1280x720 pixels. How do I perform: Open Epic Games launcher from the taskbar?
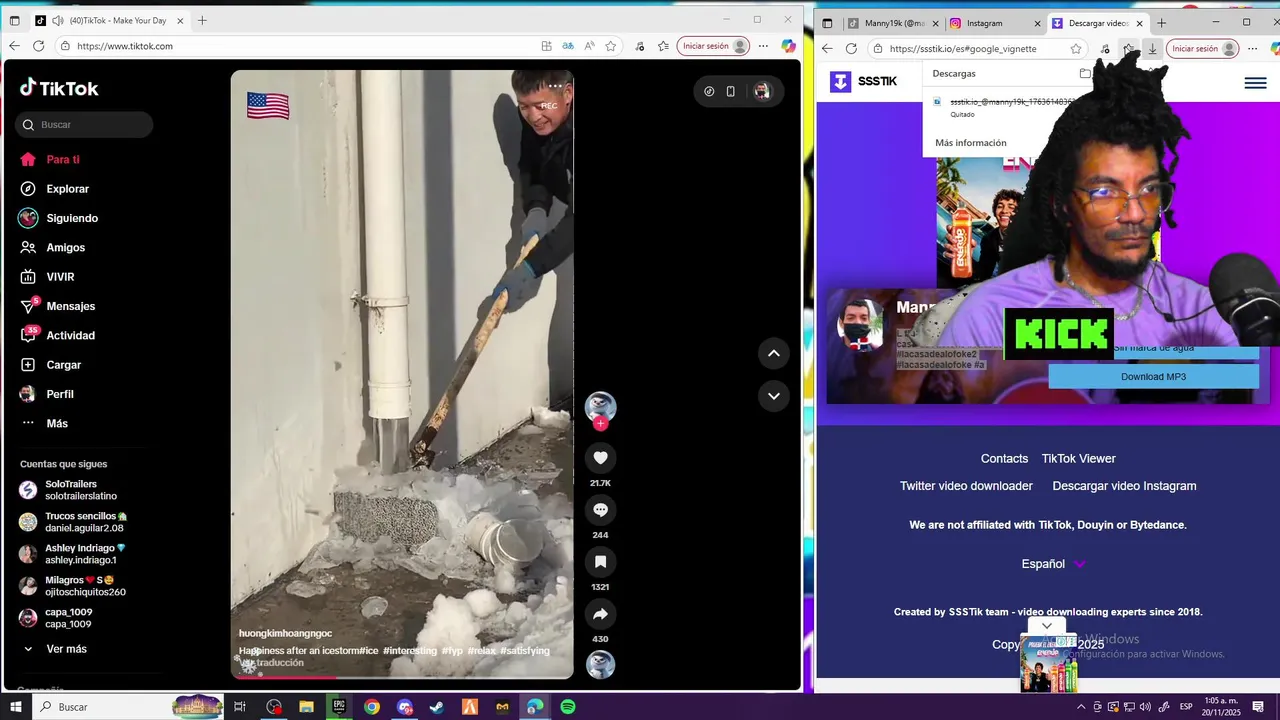[339, 707]
